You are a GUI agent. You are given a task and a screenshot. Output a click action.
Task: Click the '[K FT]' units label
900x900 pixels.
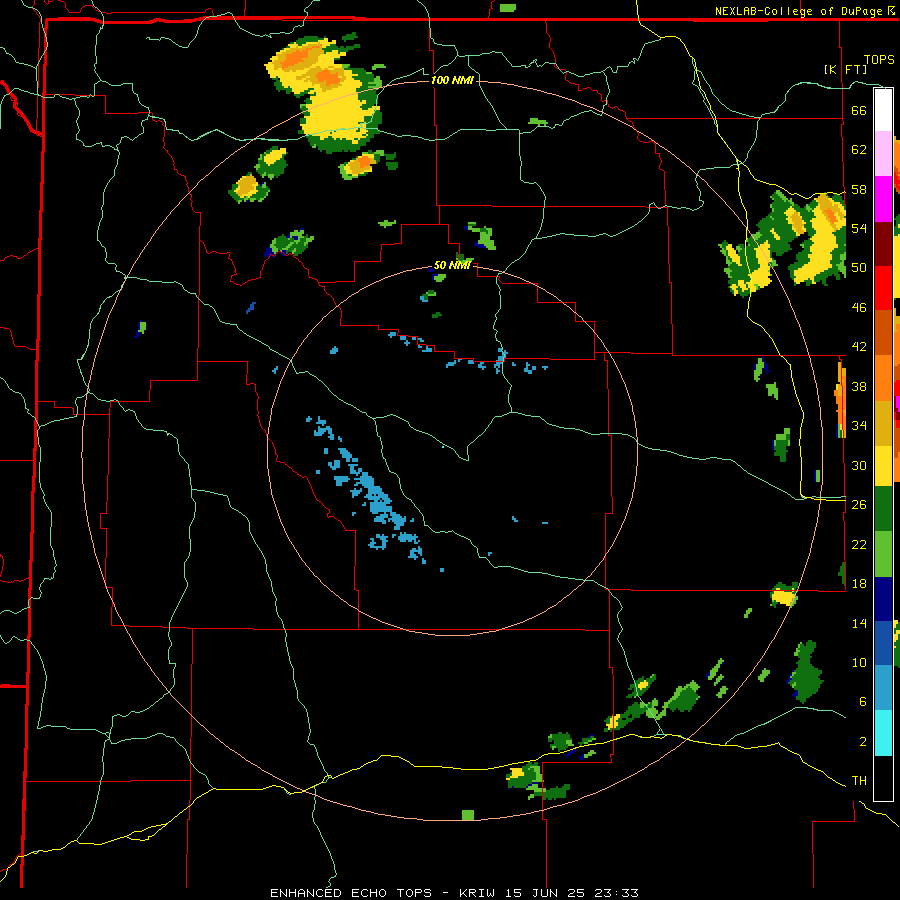click(845, 69)
